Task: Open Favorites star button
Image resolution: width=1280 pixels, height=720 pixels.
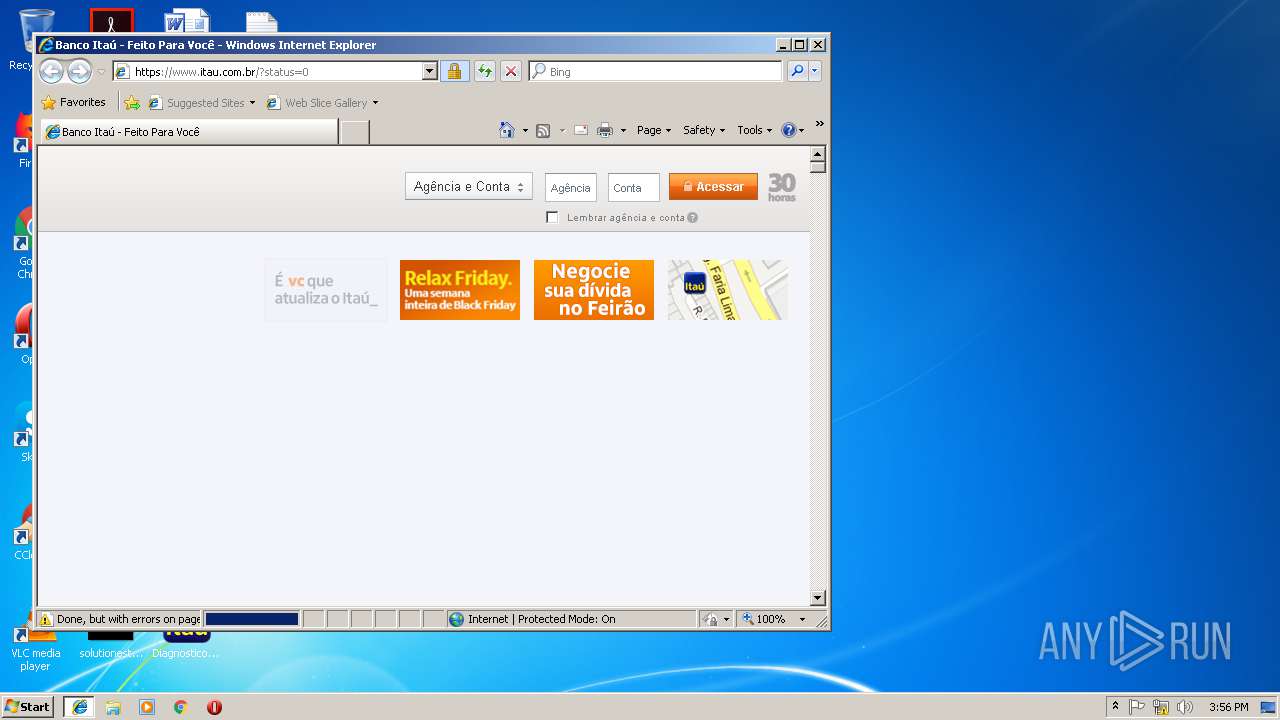Action: (x=73, y=102)
